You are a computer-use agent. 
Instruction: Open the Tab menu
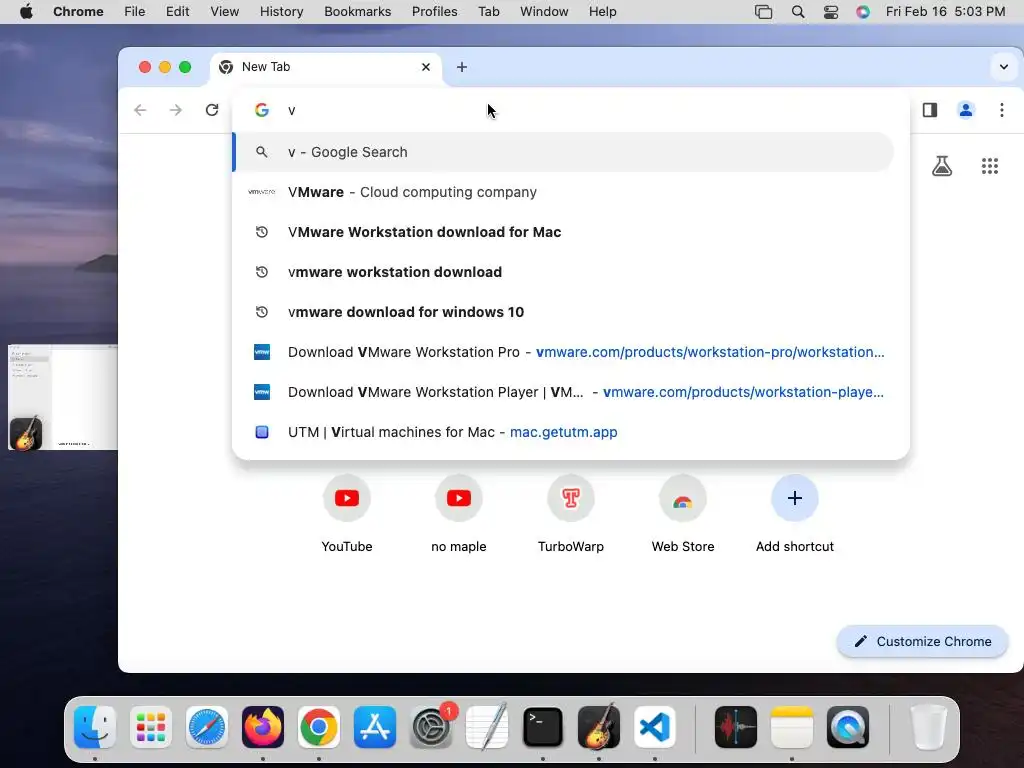coord(488,11)
